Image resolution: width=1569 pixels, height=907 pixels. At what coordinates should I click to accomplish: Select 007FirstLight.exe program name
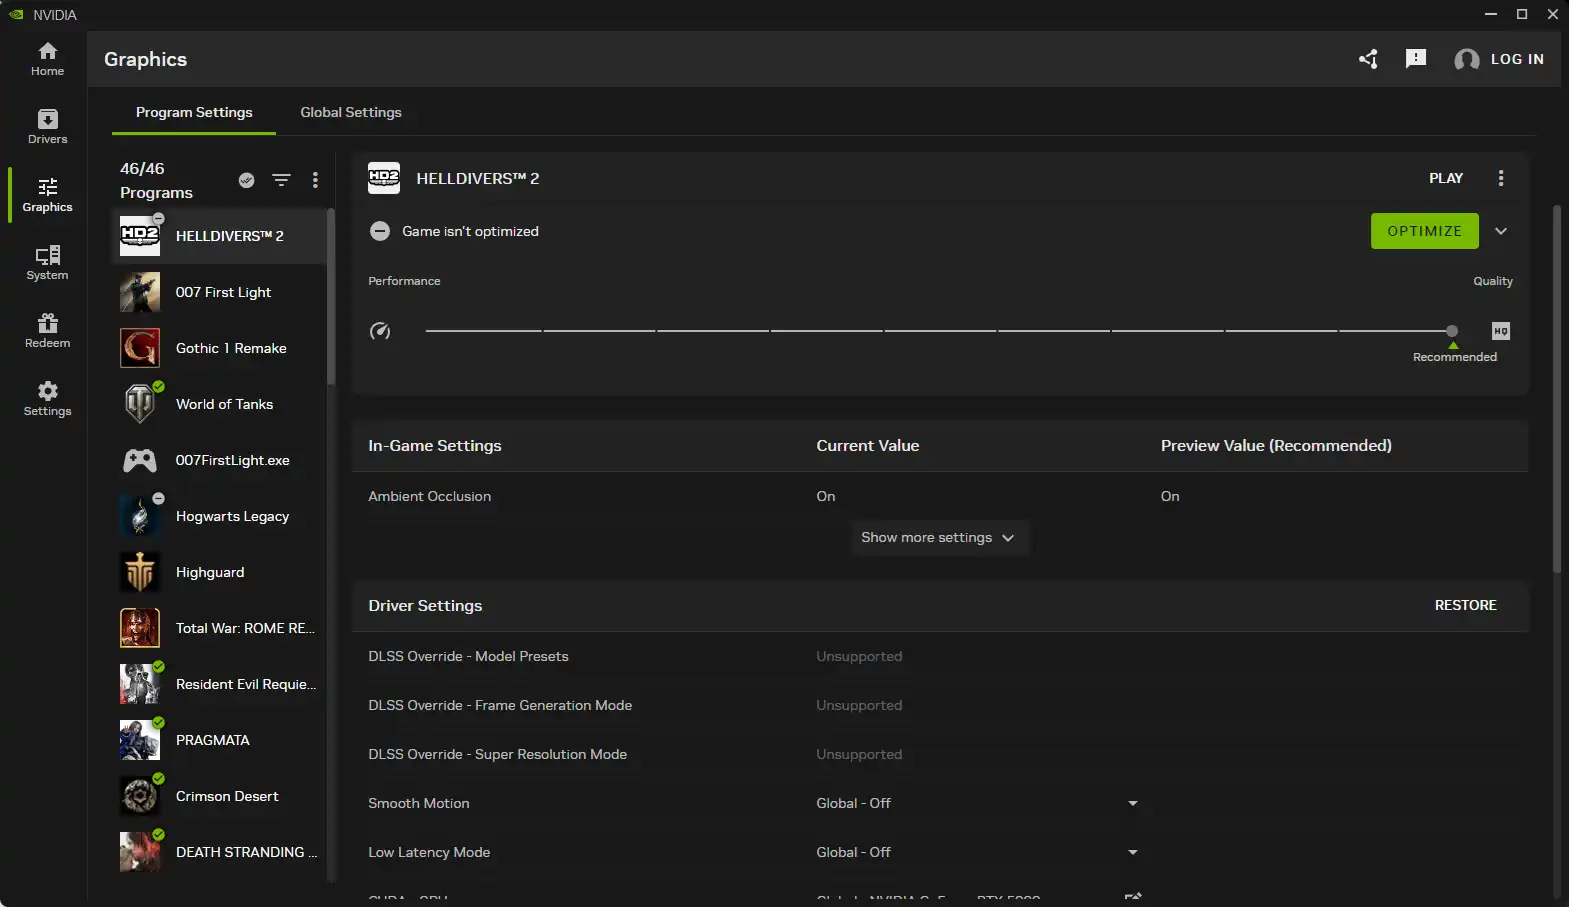point(233,460)
